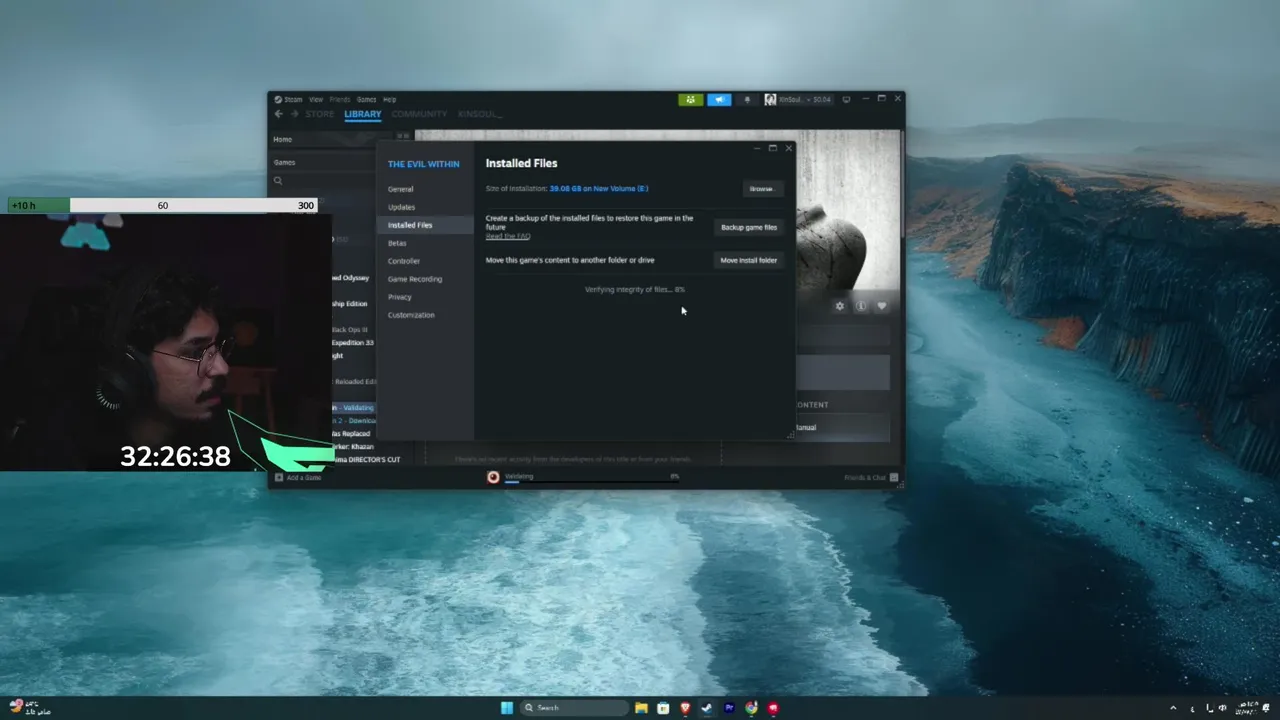
Task: Open the Games menu
Action: coord(366,99)
